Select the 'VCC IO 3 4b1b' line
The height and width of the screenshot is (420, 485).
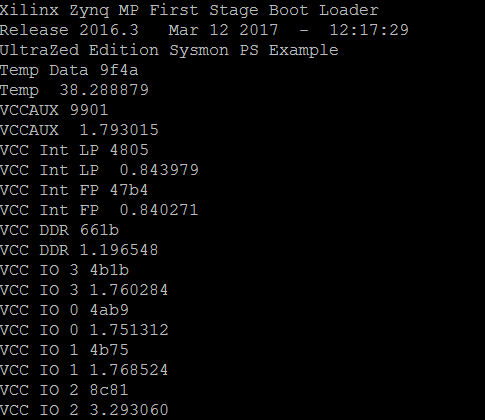[64, 270]
